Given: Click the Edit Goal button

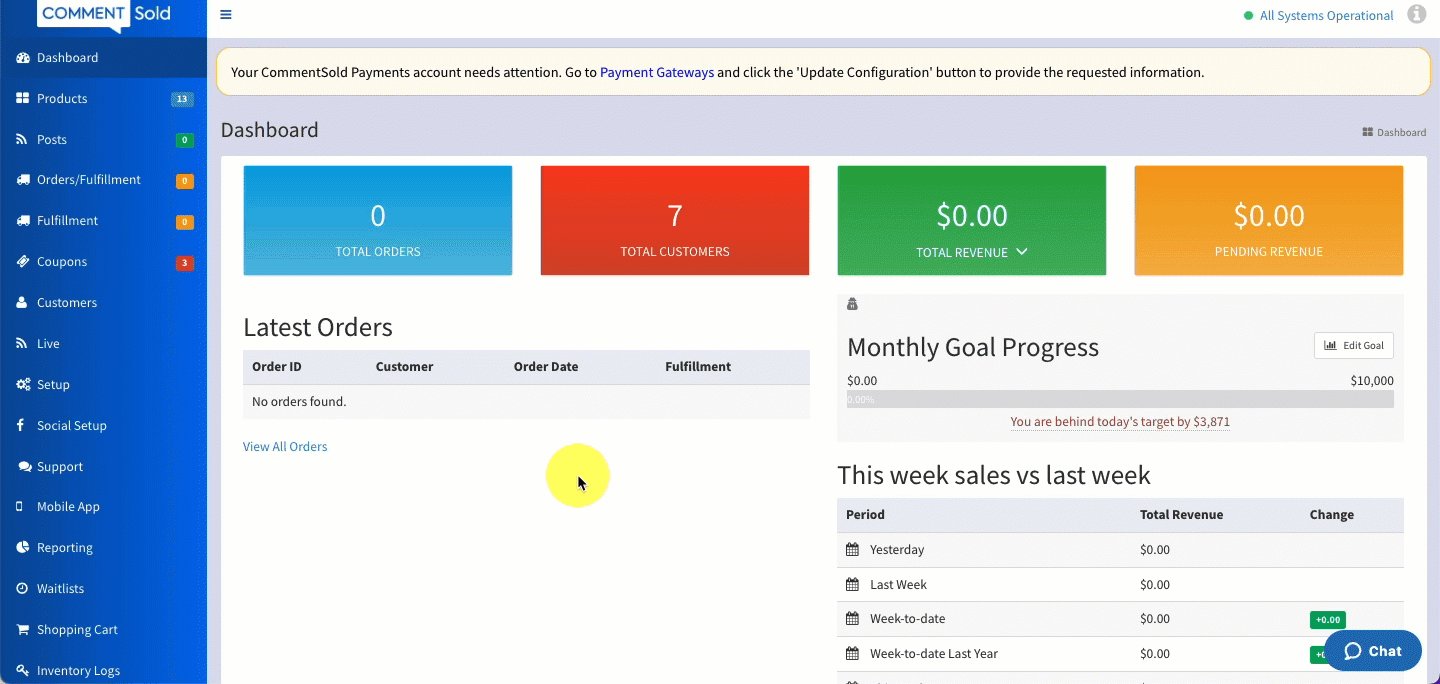Looking at the screenshot, I should point(1353,345).
